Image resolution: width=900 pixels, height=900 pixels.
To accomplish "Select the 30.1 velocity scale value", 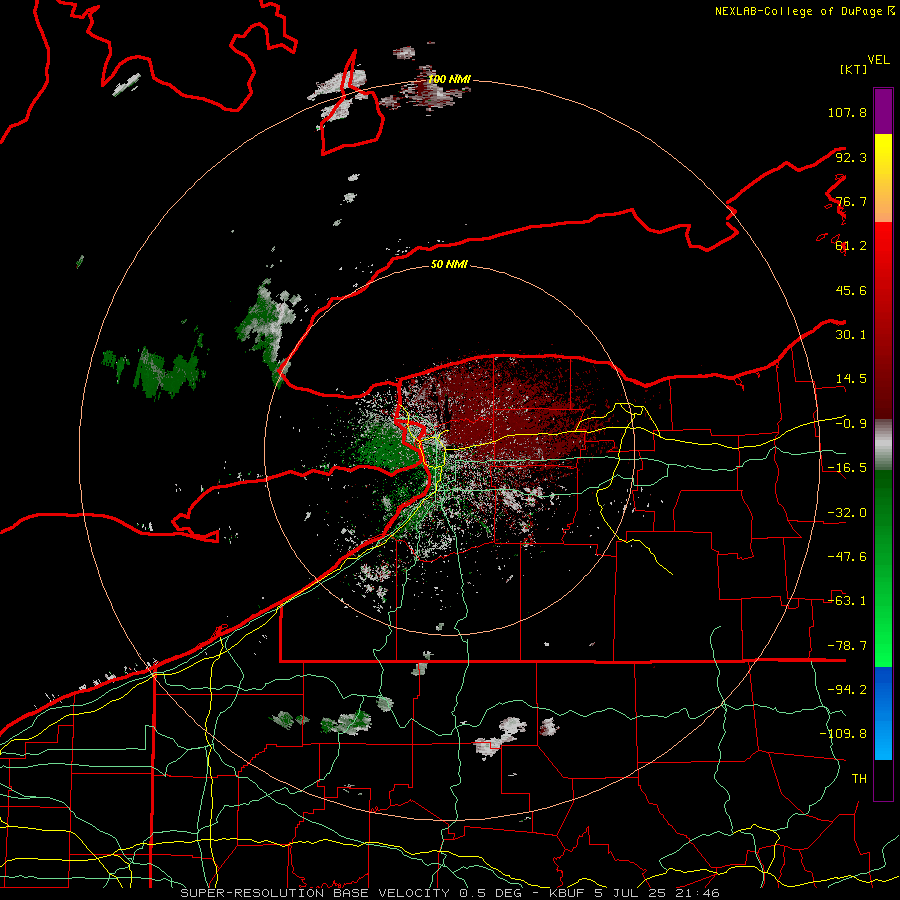I will tap(851, 335).
